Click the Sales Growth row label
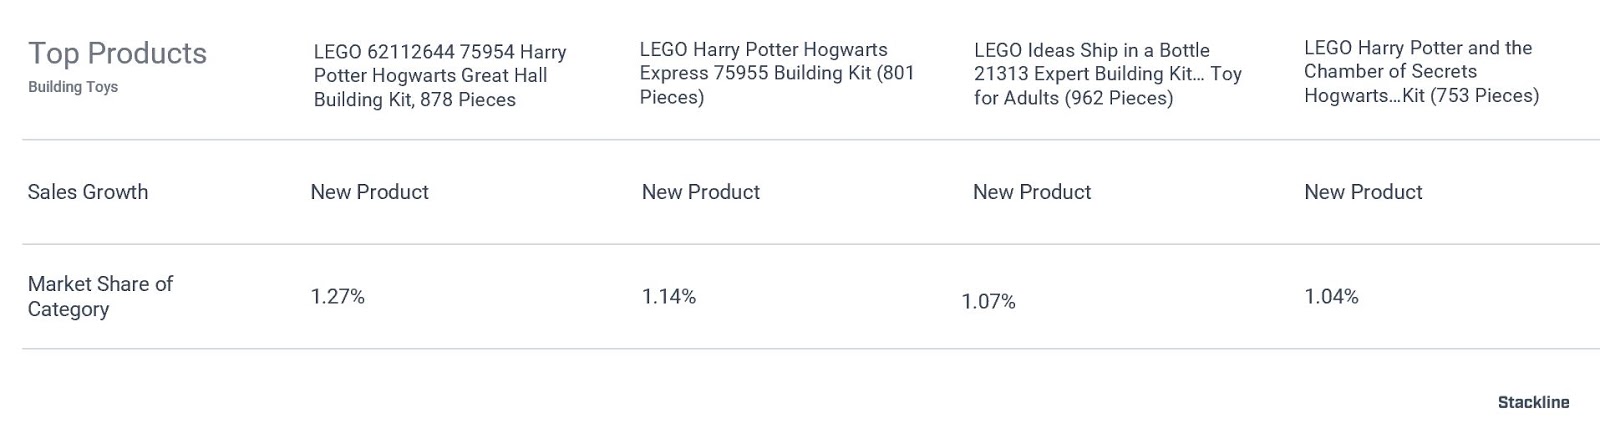 point(88,192)
